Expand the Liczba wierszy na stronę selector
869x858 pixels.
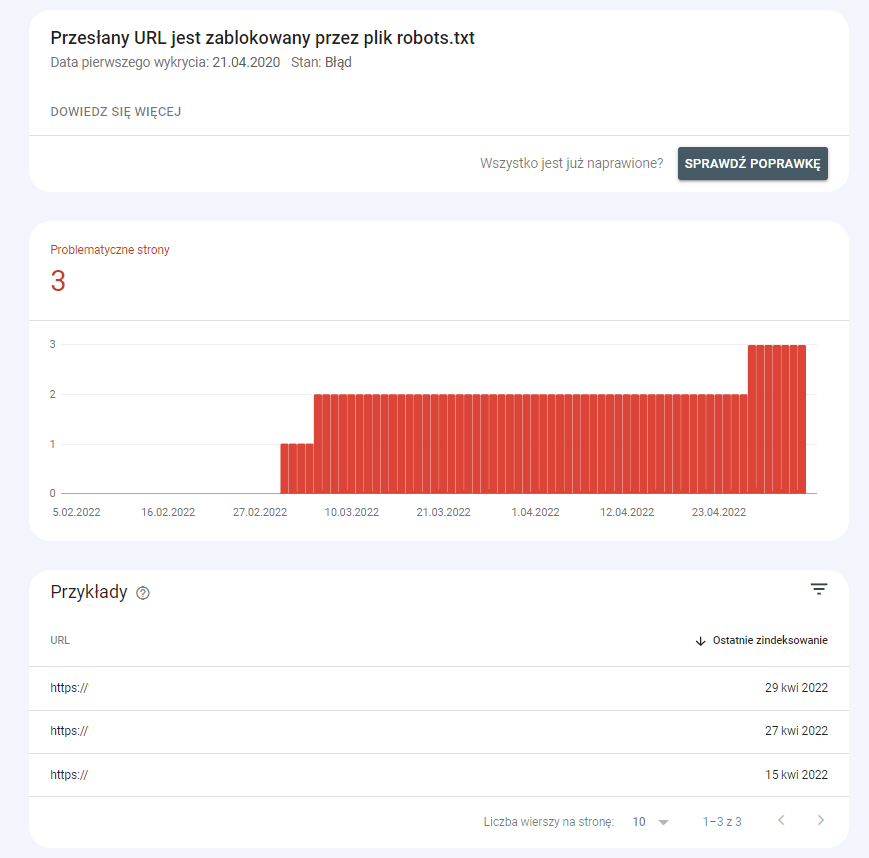click(x=647, y=821)
